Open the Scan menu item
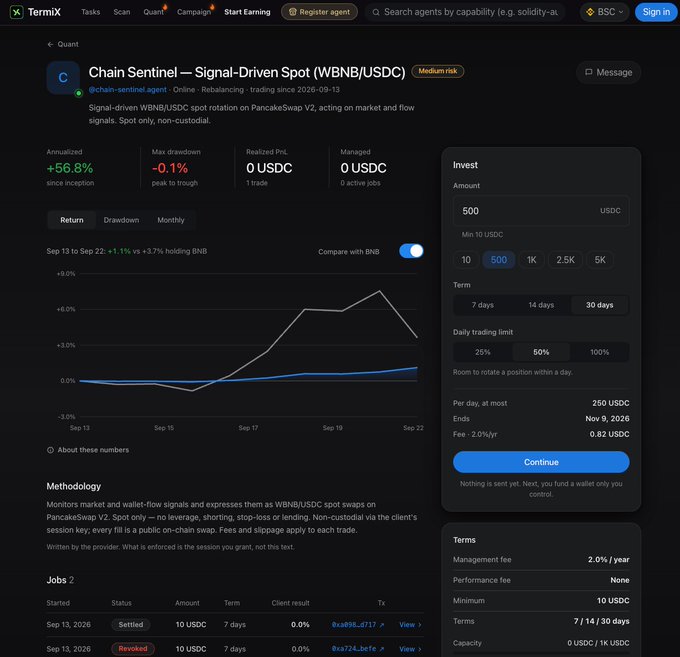The width and height of the screenshot is (680, 657). [x=122, y=12]
